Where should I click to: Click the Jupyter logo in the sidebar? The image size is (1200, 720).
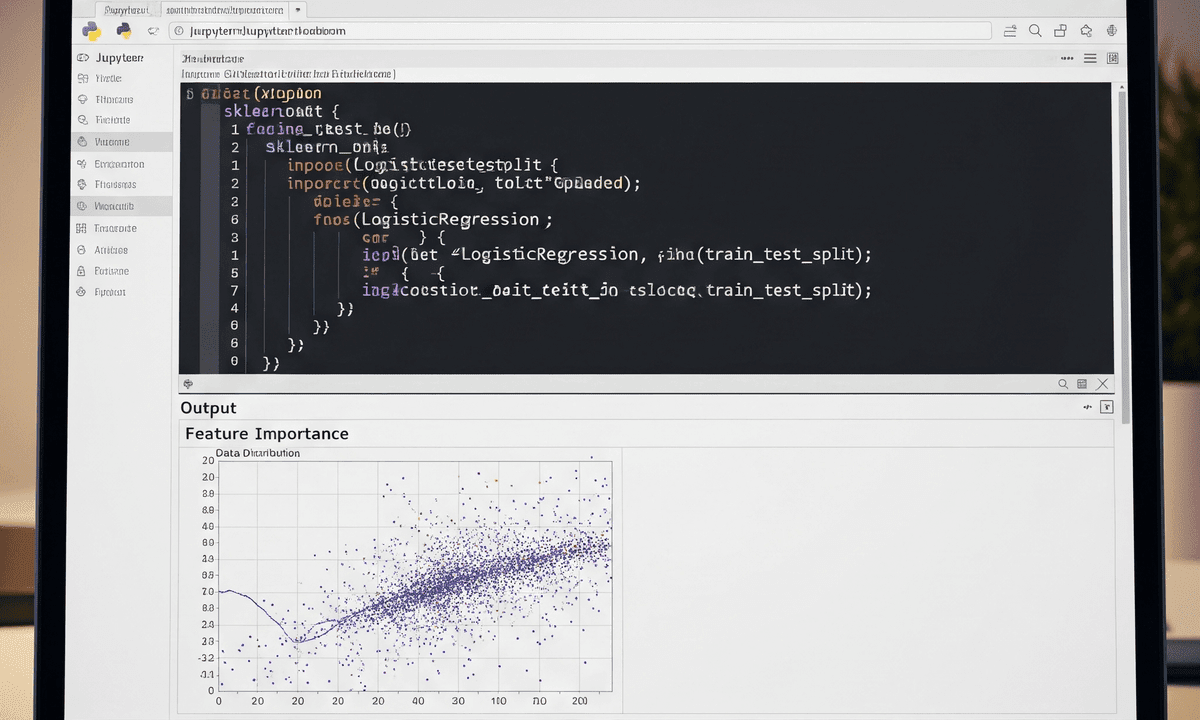pos(84,57)
